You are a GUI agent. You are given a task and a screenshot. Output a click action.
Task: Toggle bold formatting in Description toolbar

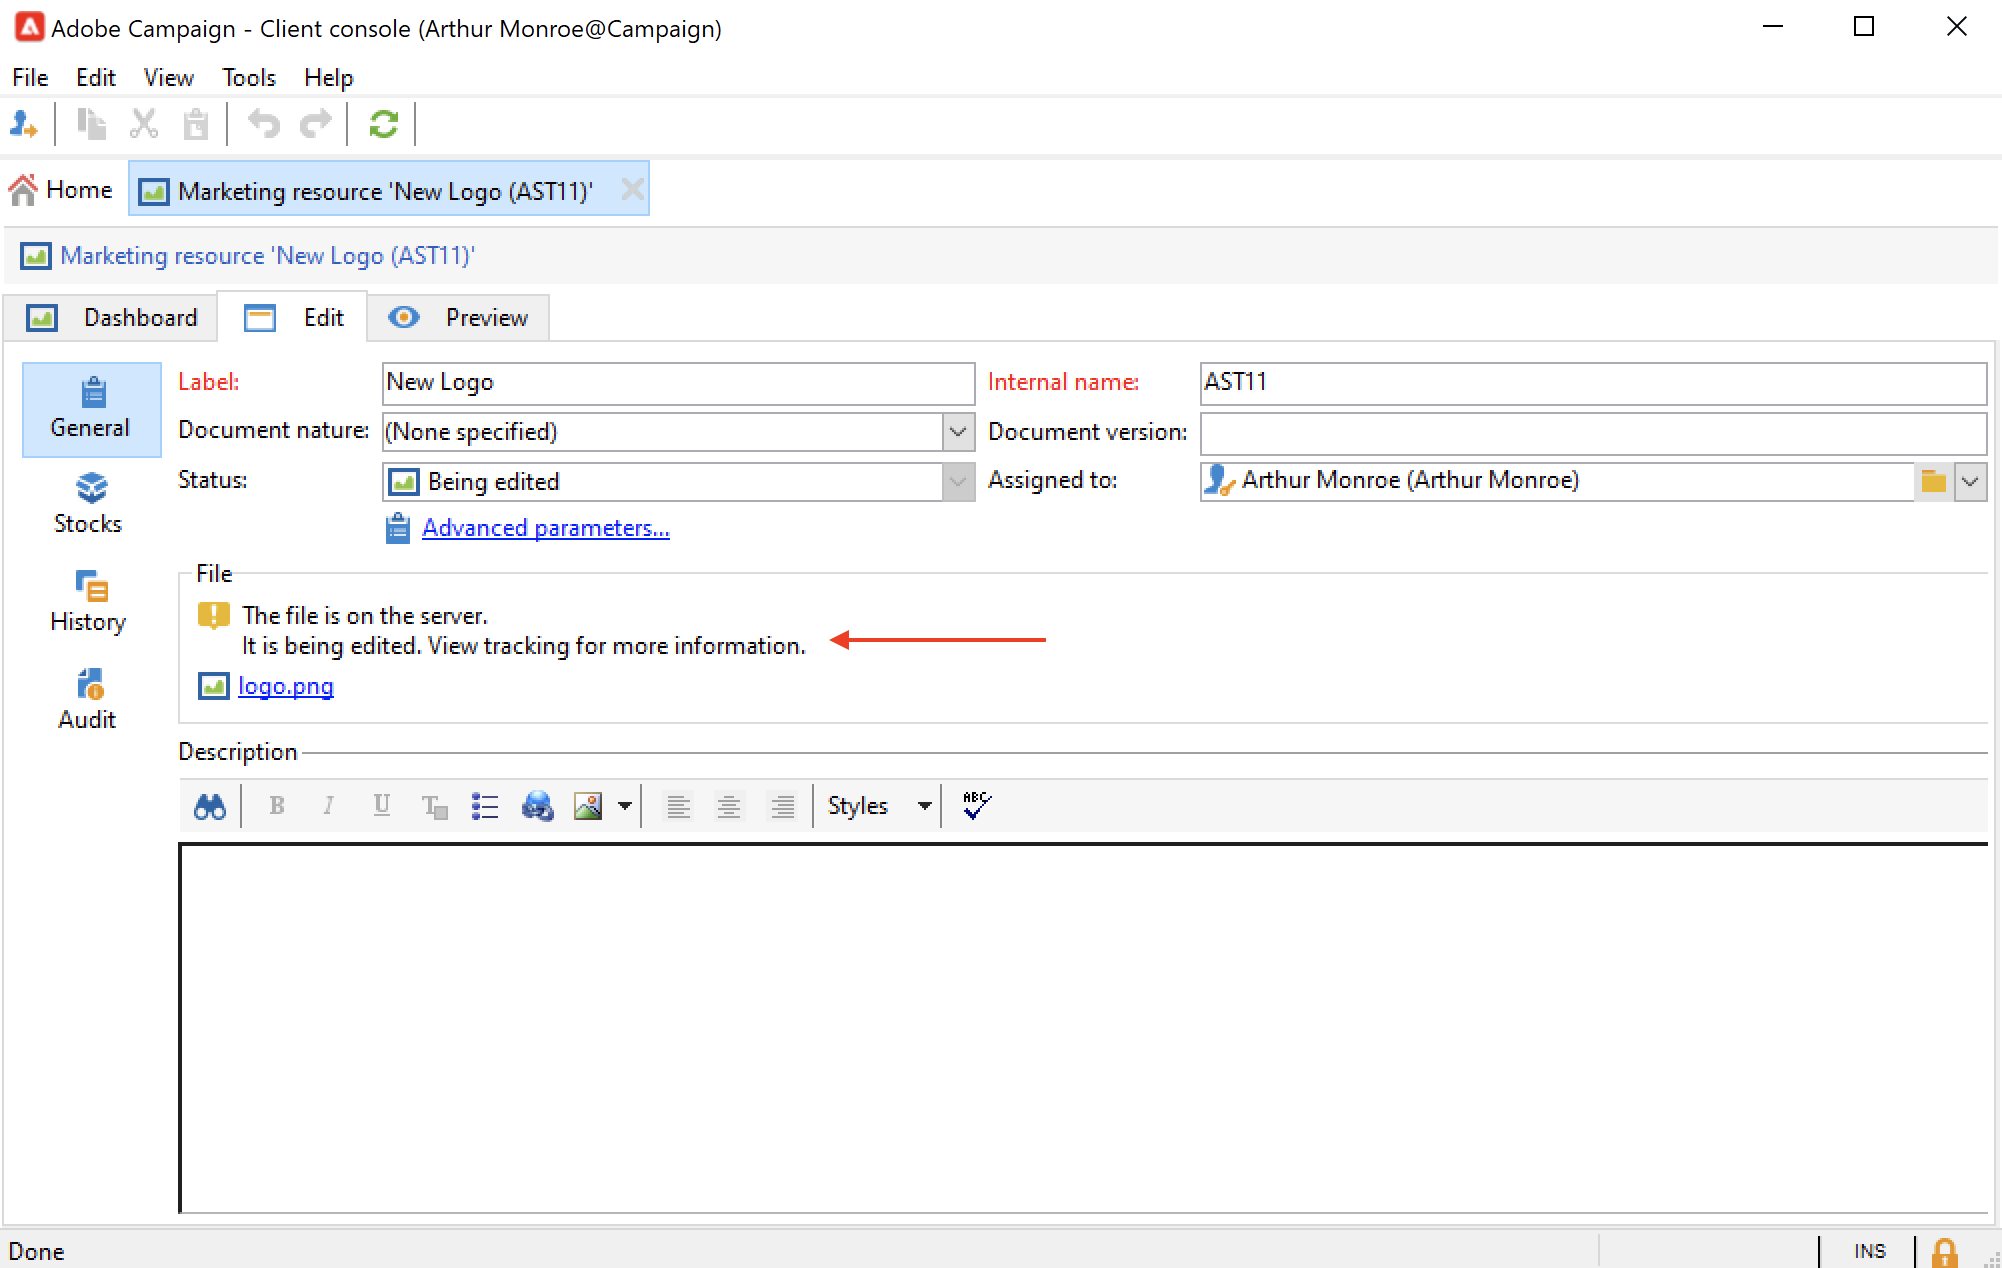click(x=277, y=806)
